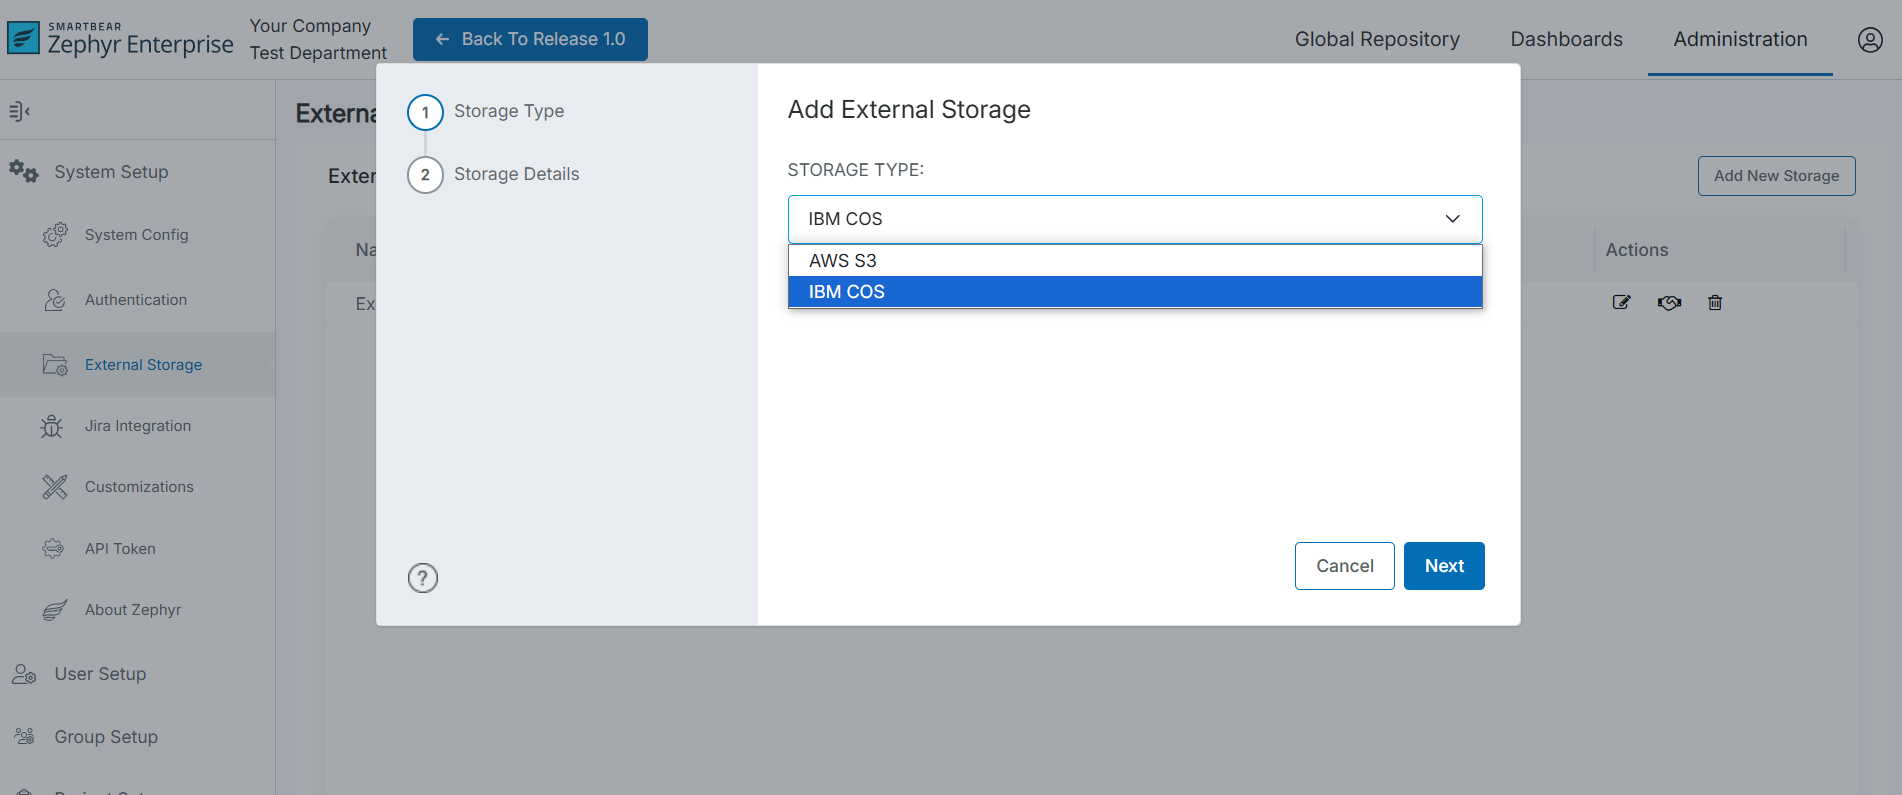Click the Next button
The width and height of the screenshot is (1902, 795).
(1443, 566)
